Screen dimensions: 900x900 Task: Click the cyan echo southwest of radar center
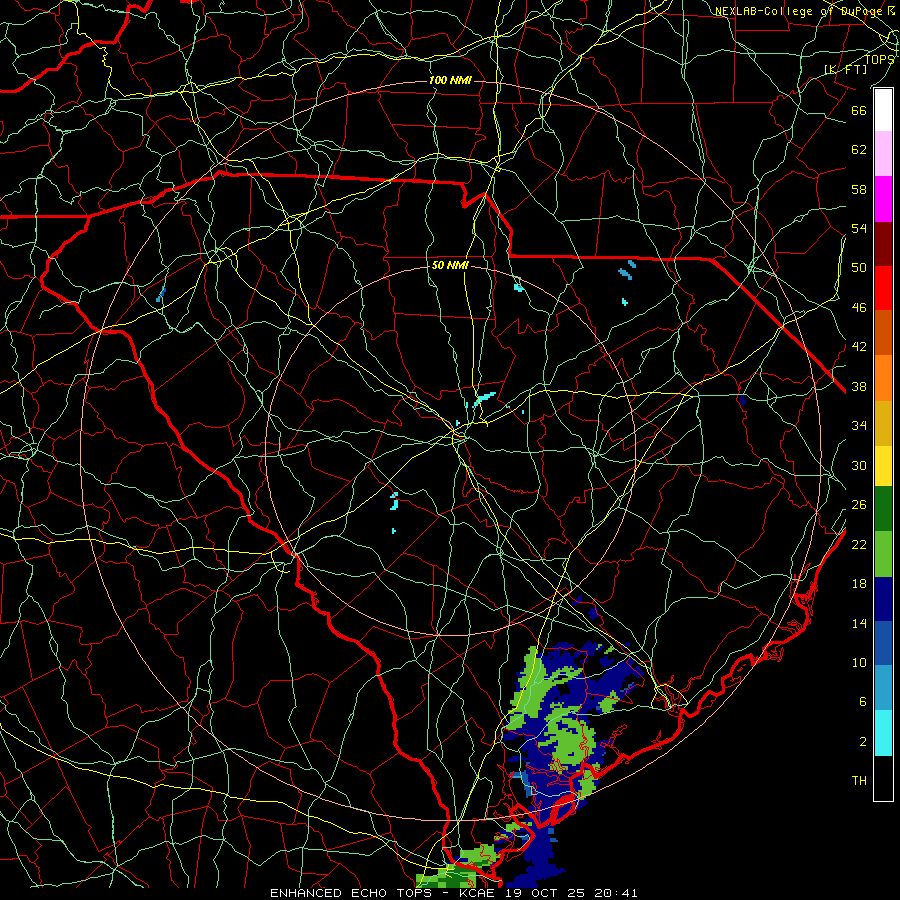pos(394,501)
